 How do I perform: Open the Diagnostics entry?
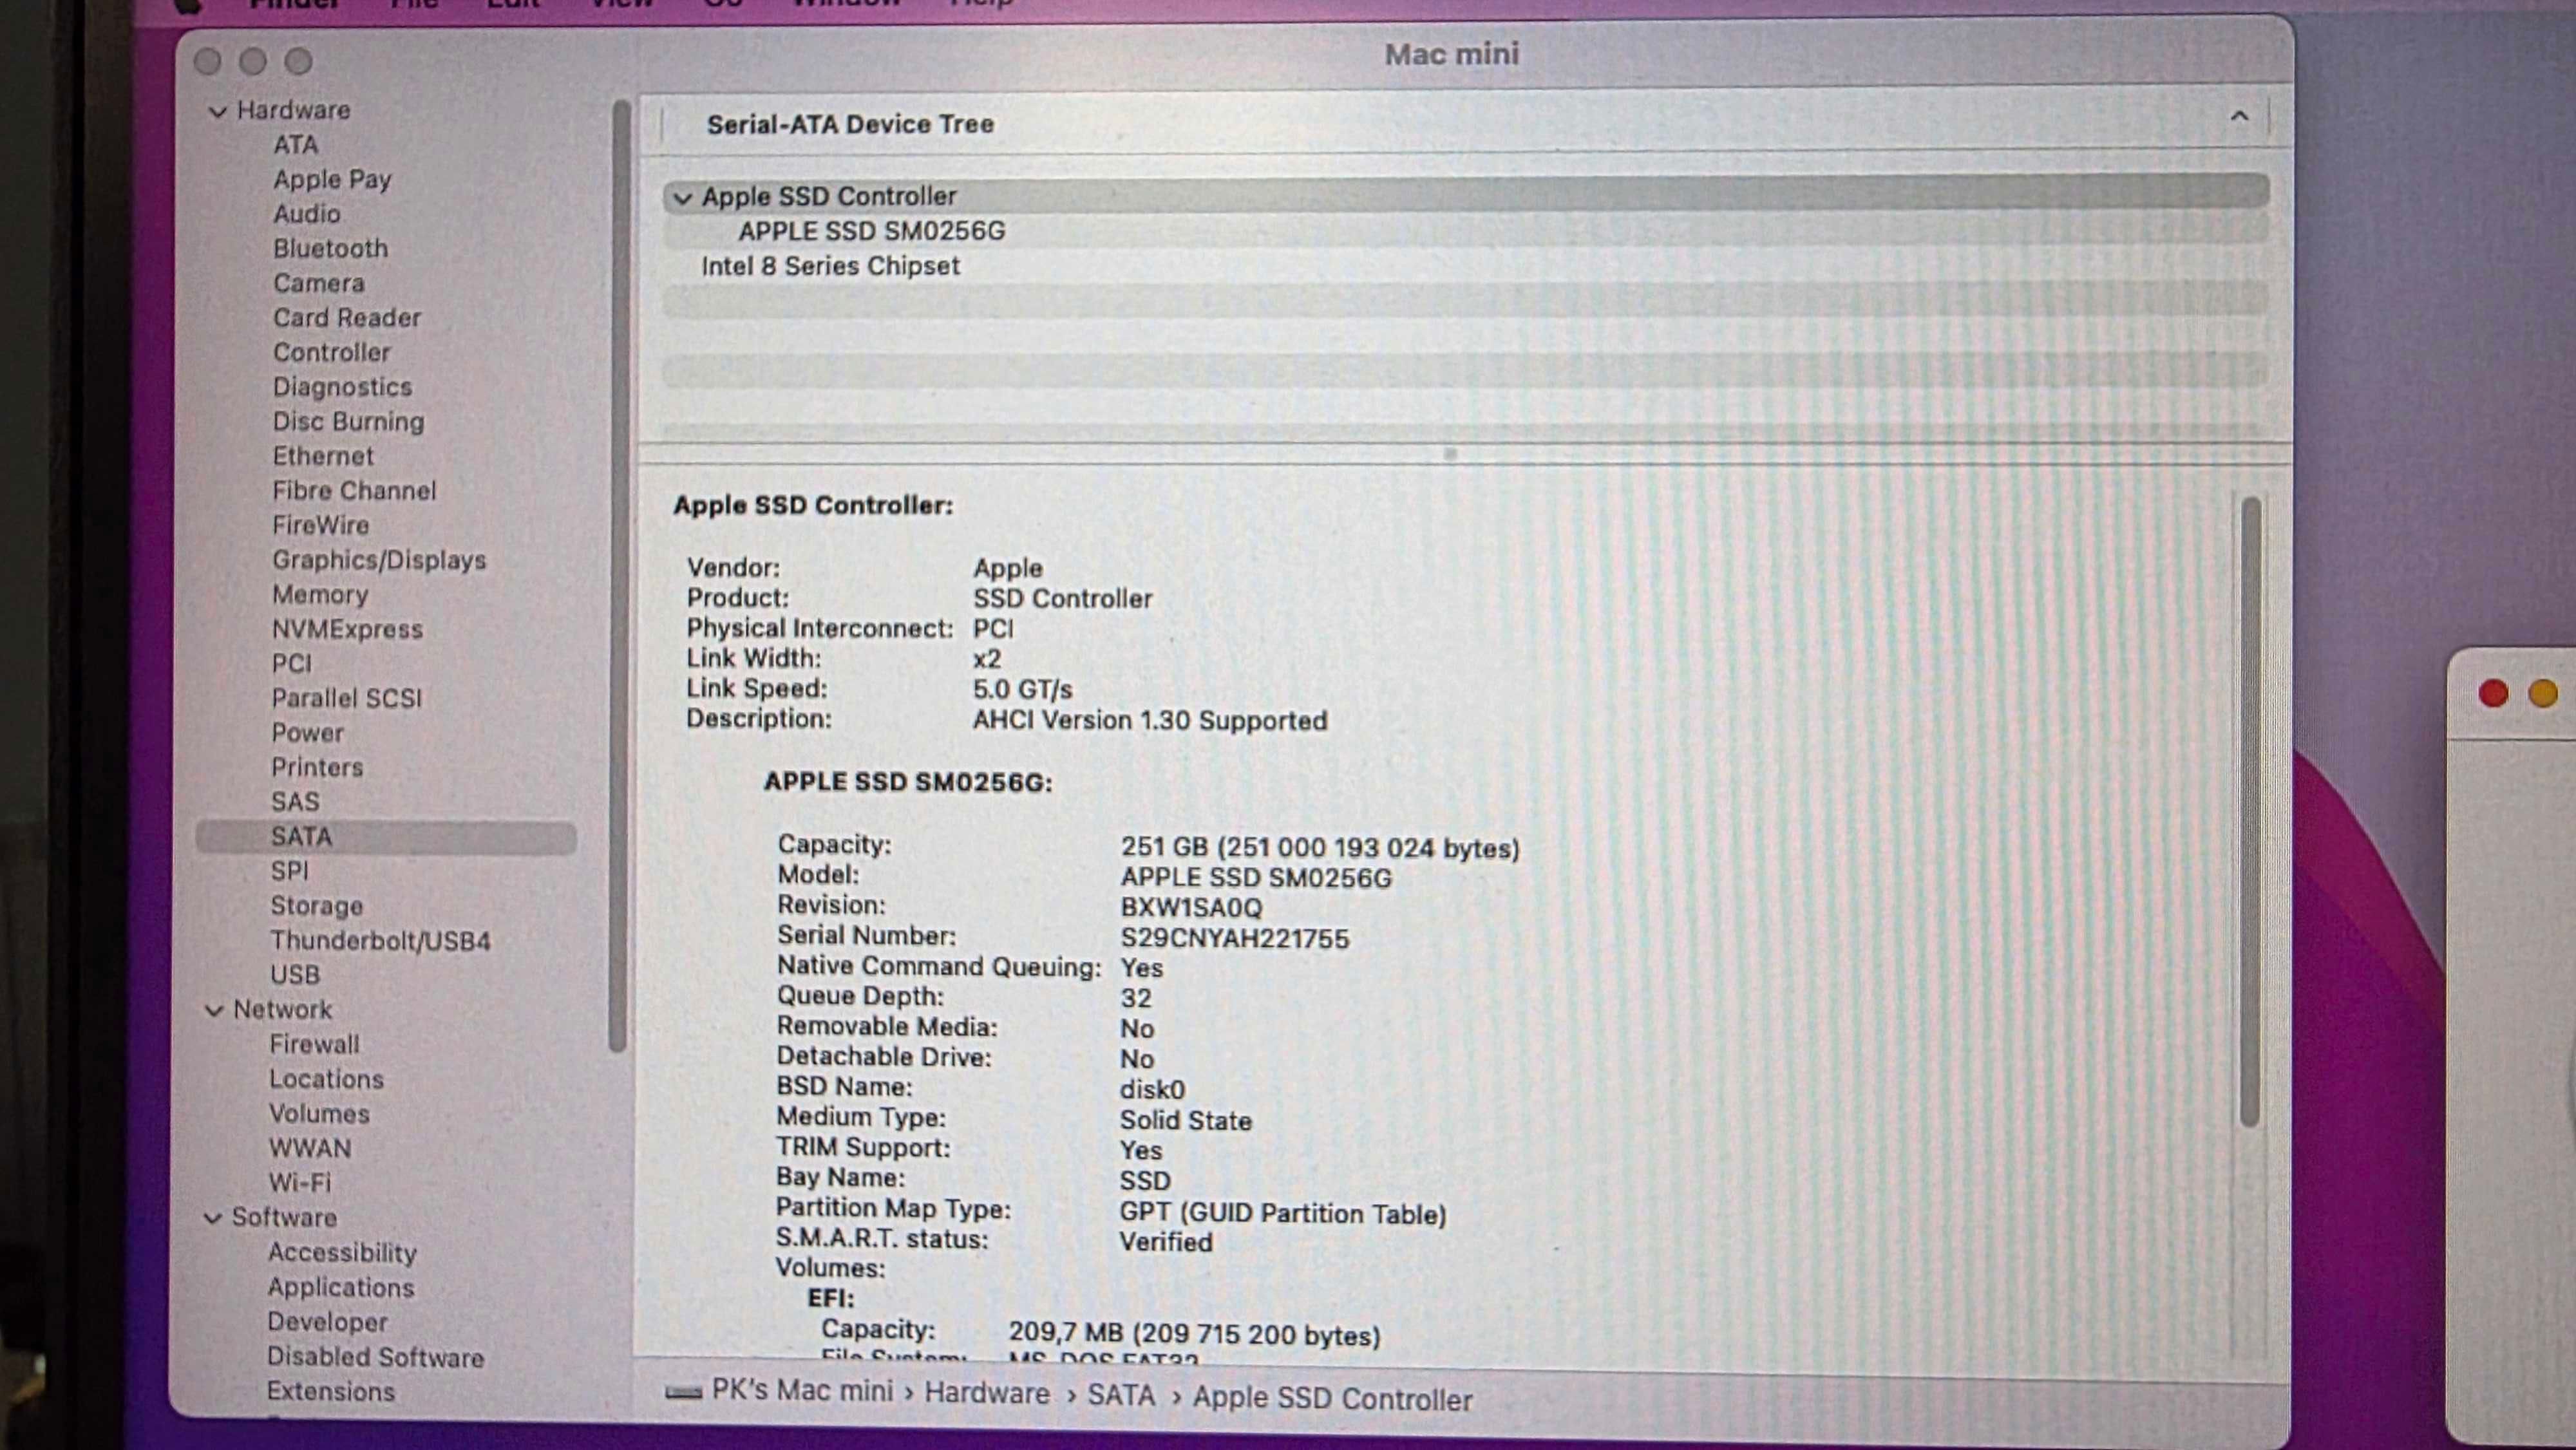342,388
